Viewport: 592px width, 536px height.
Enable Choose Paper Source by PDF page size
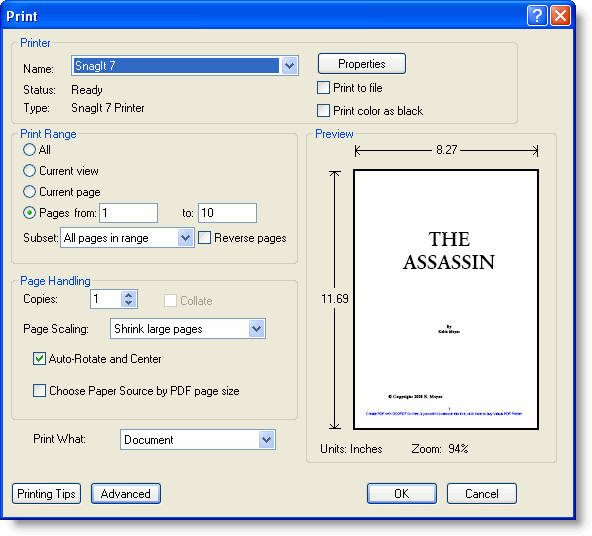39,391
